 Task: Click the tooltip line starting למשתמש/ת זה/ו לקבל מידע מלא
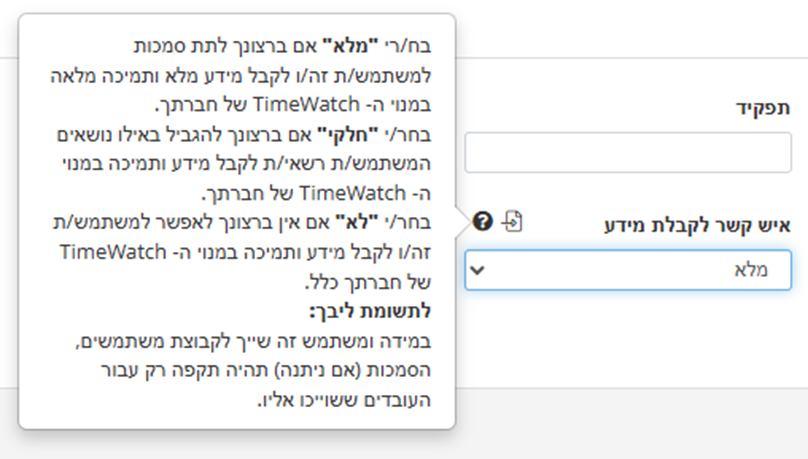tap(241, 76)
